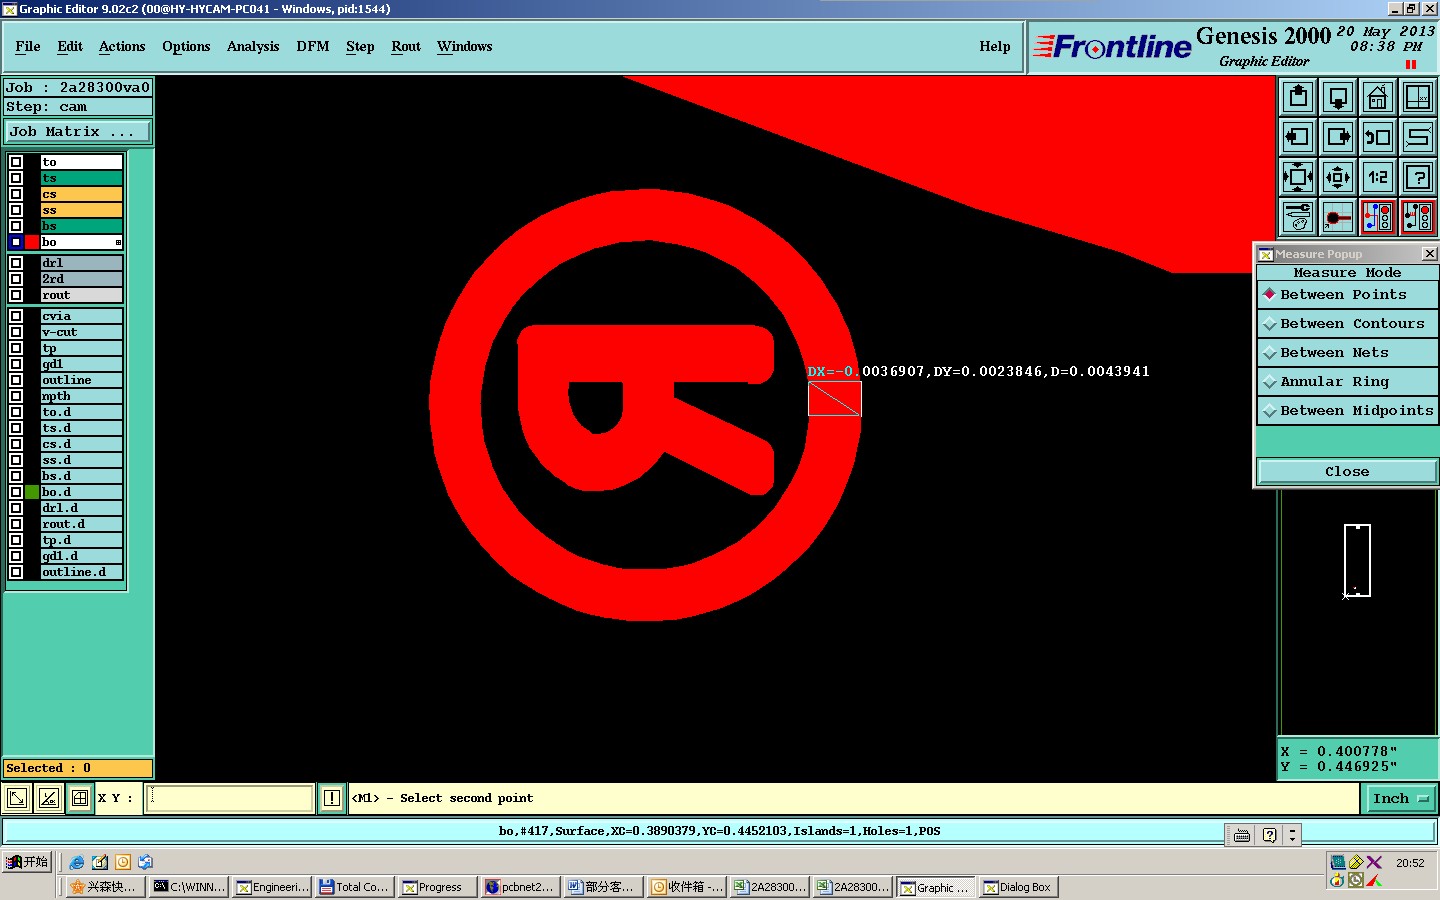The image size is (1440, 900).
Task: Select Between Contours measure mode
Action: (1347, 324)
